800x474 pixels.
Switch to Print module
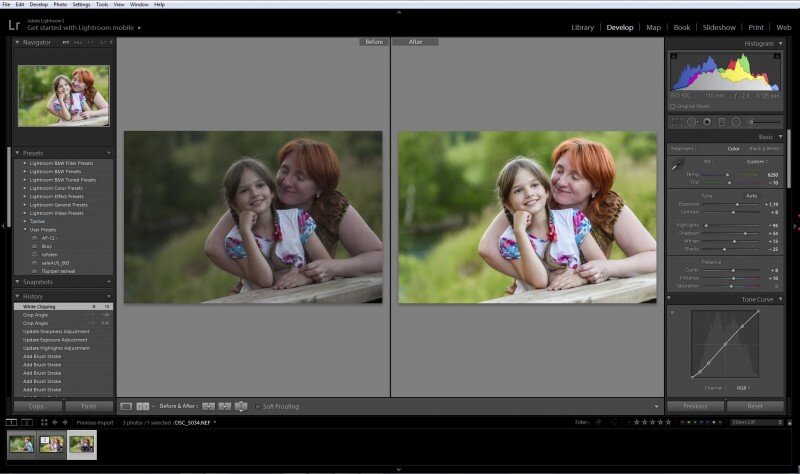pos(756,28)
